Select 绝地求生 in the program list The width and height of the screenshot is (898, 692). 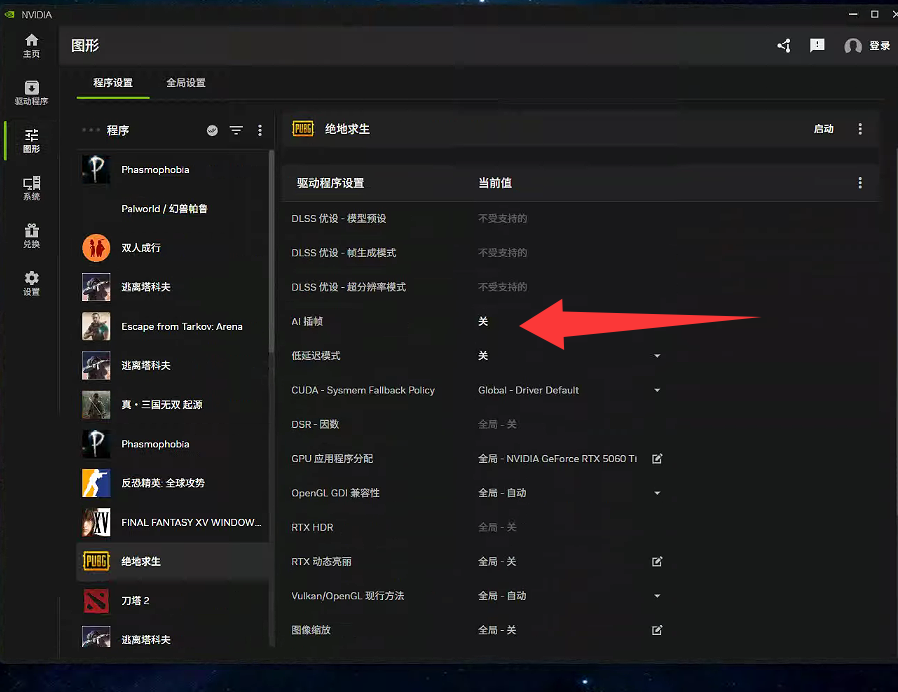pos(172,561)
